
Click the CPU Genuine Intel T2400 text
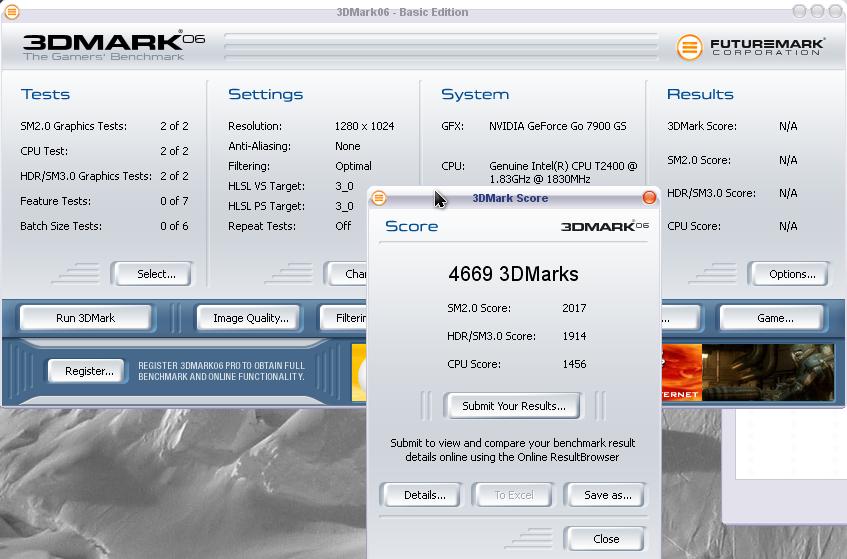[563, 172]
